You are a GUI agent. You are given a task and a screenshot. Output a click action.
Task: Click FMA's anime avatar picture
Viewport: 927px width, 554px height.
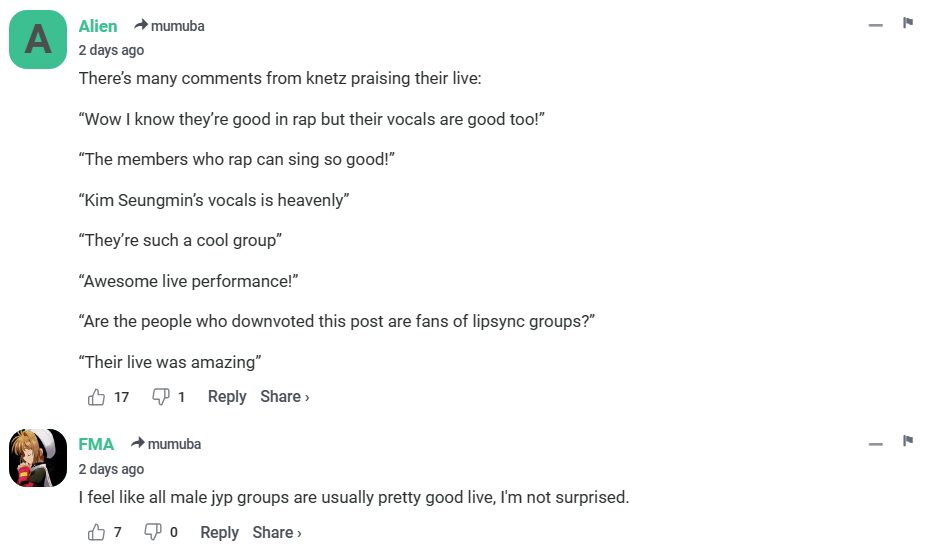coord(38,458)
